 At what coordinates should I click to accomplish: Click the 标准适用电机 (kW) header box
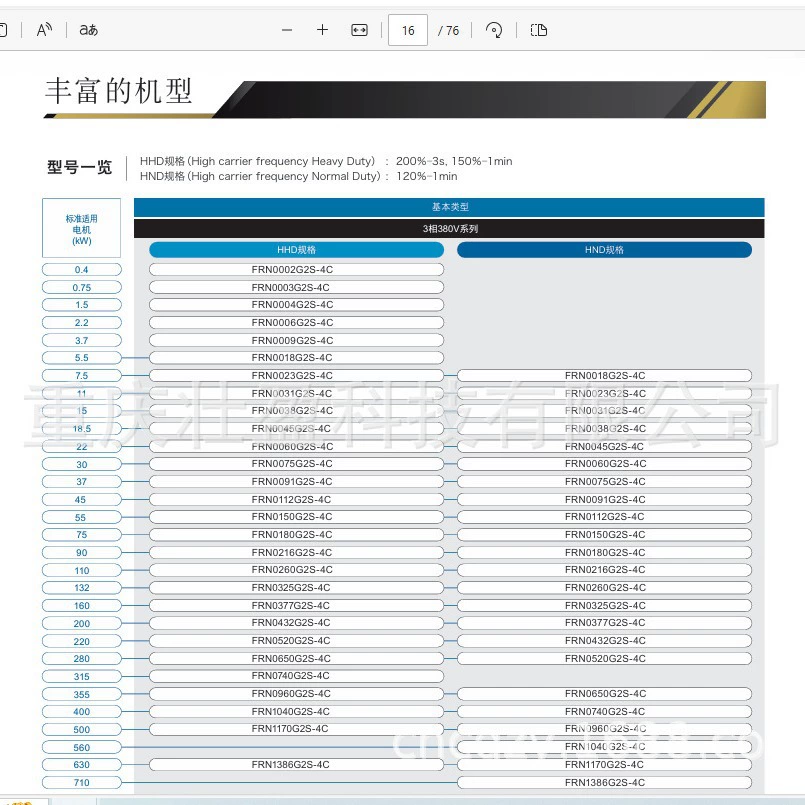[82, 228]
